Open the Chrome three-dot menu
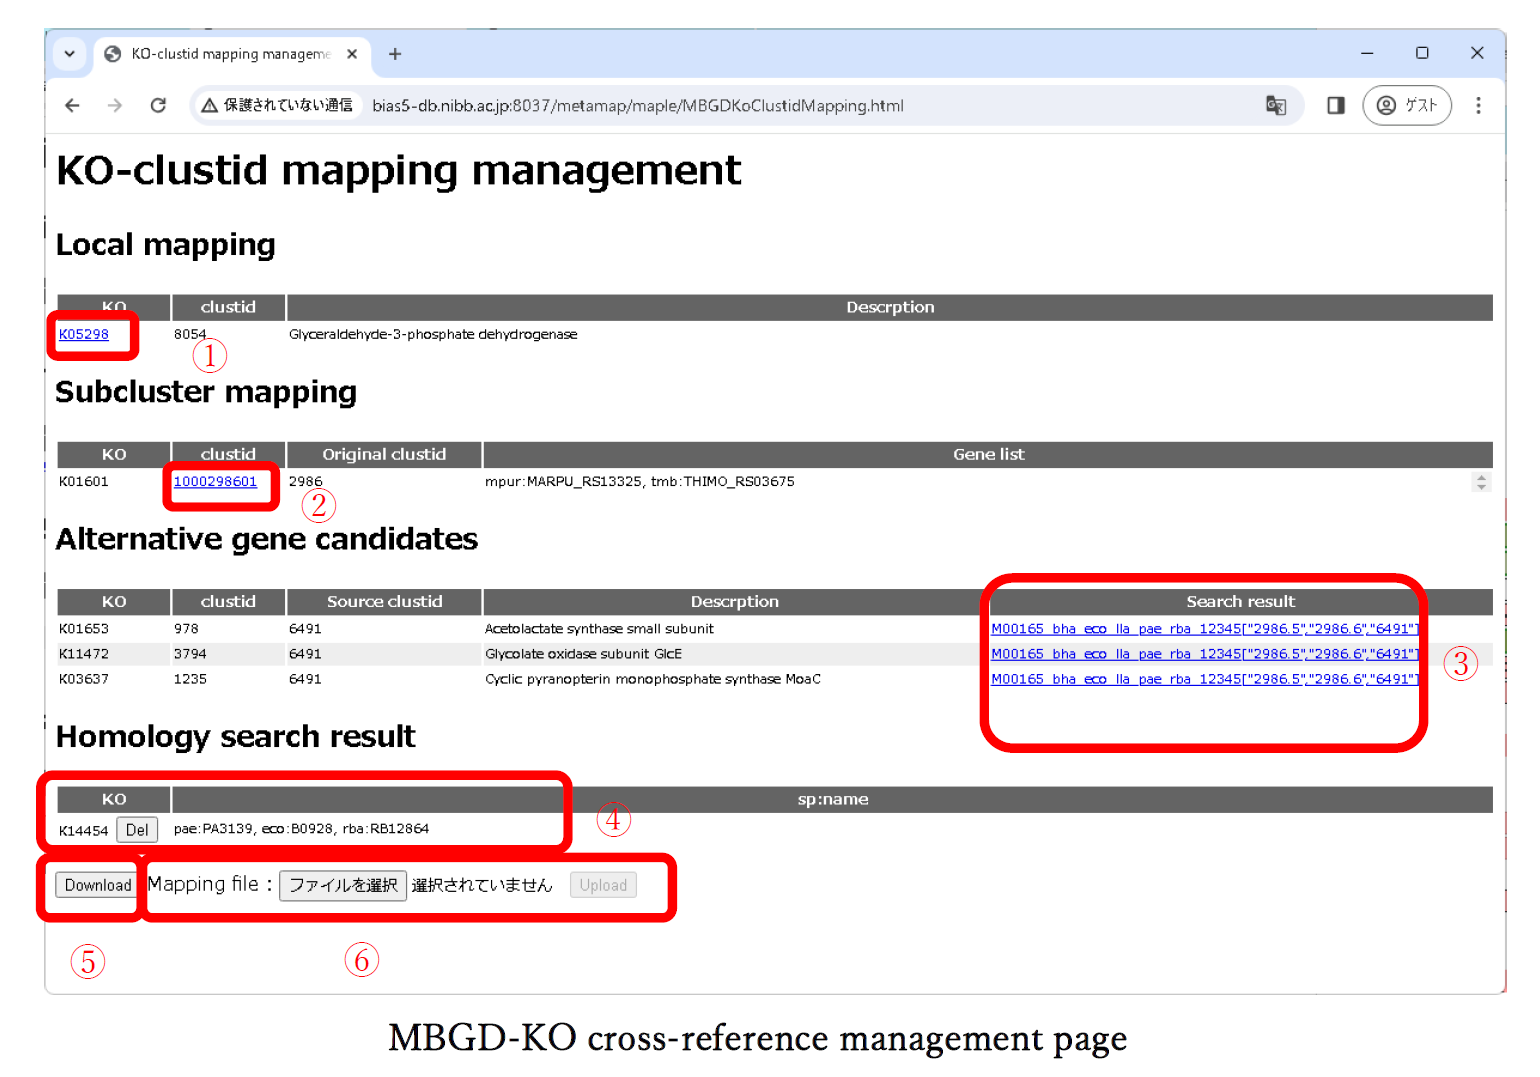The height and width of the screenshot is (1077, 1540). (1478, 105)
